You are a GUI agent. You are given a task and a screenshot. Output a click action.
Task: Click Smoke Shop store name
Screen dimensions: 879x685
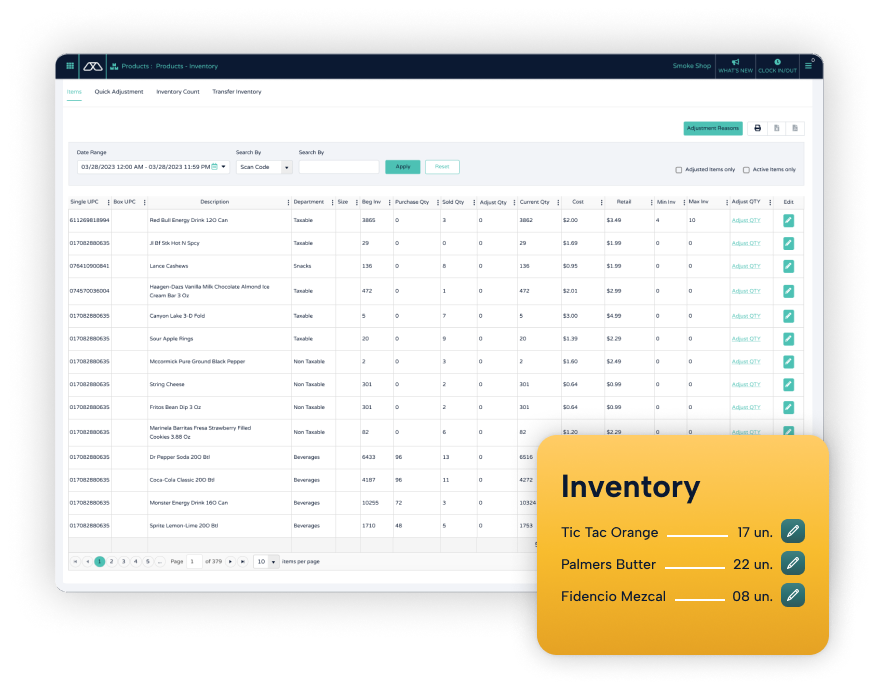click(692, 66)
